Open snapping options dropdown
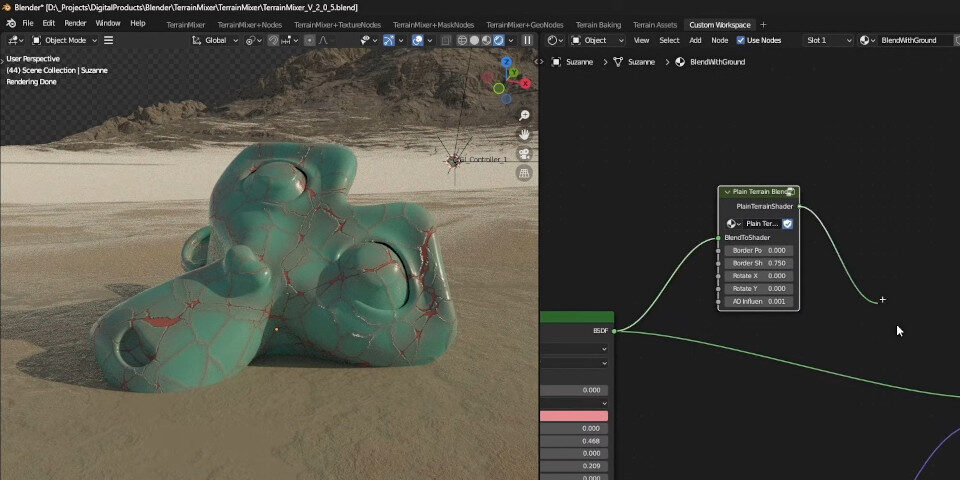 tap(288, 40)
